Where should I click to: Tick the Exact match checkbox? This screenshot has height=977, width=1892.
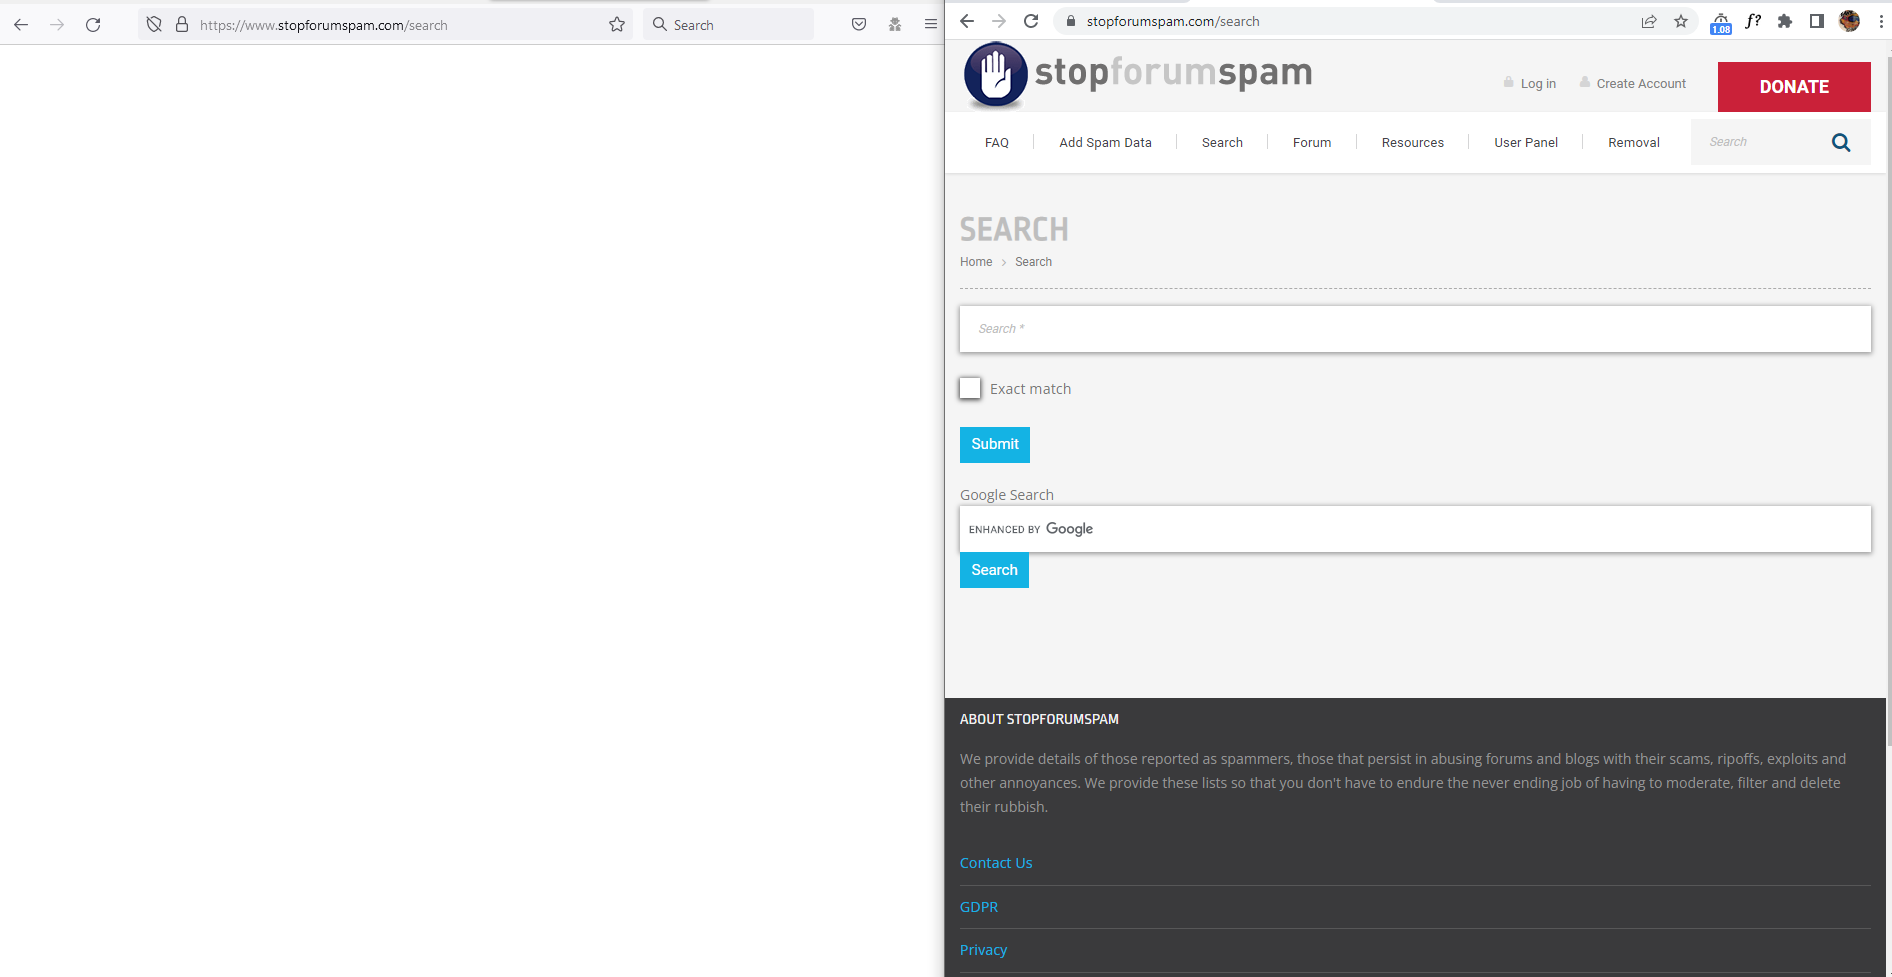[970, 388]
